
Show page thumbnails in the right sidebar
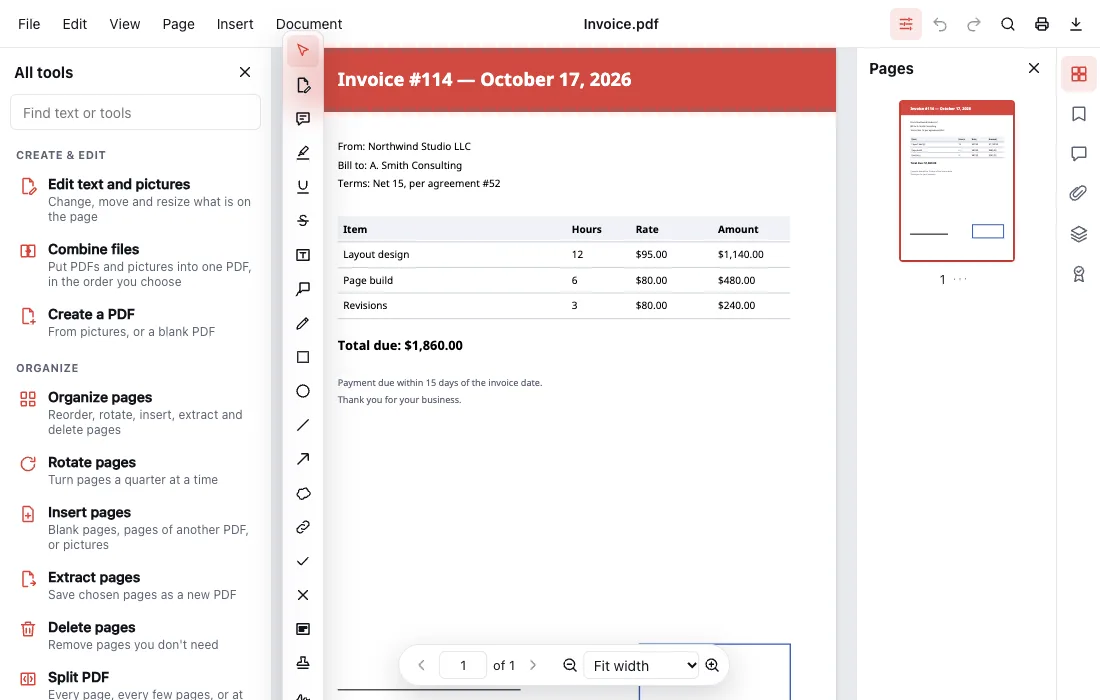[1078, 74]
